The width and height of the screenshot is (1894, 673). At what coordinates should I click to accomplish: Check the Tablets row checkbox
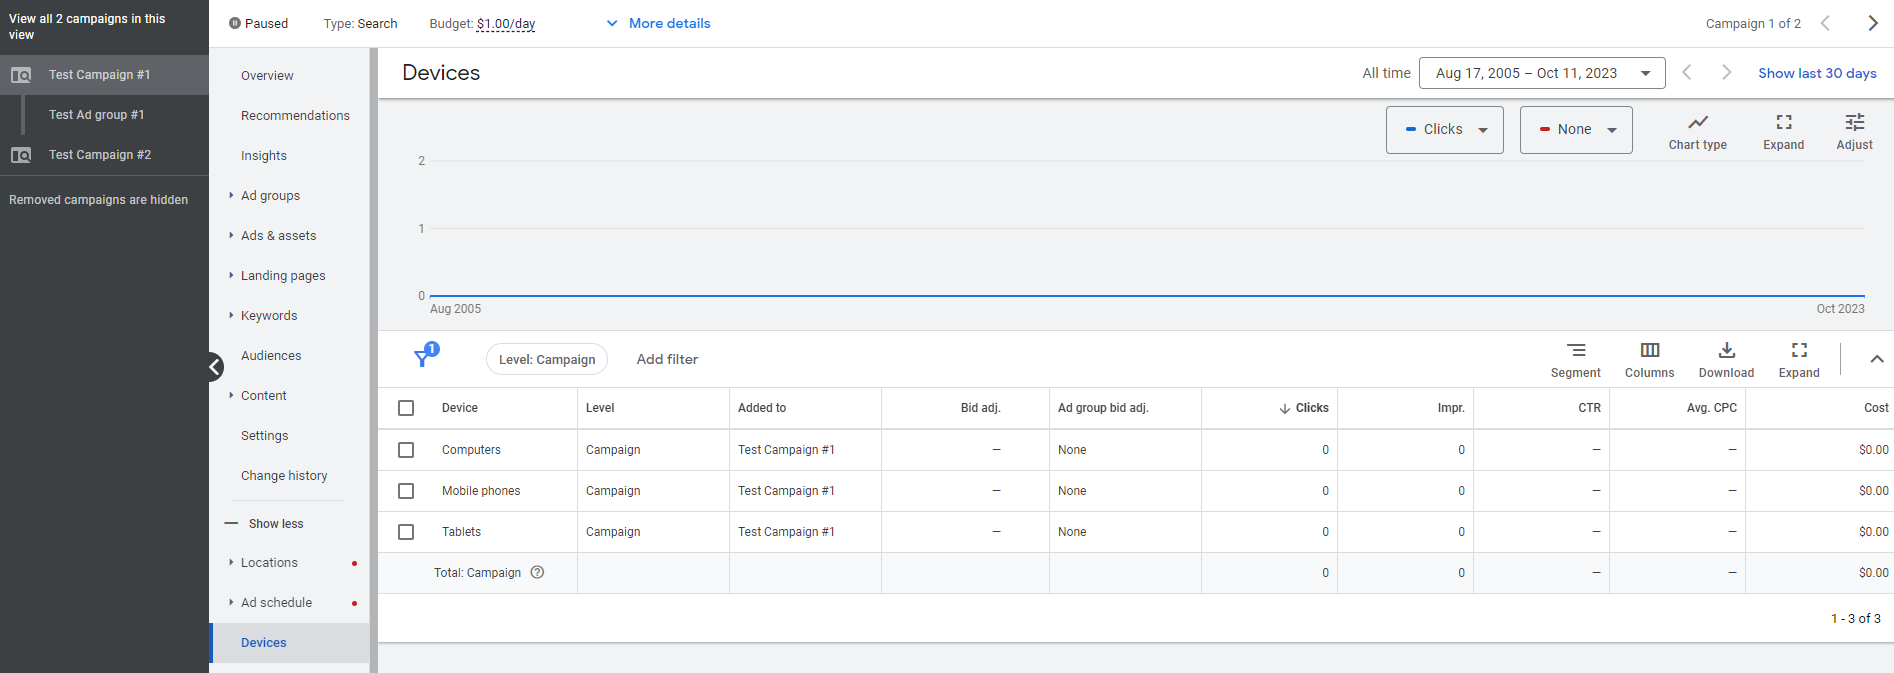pos(406,532)
